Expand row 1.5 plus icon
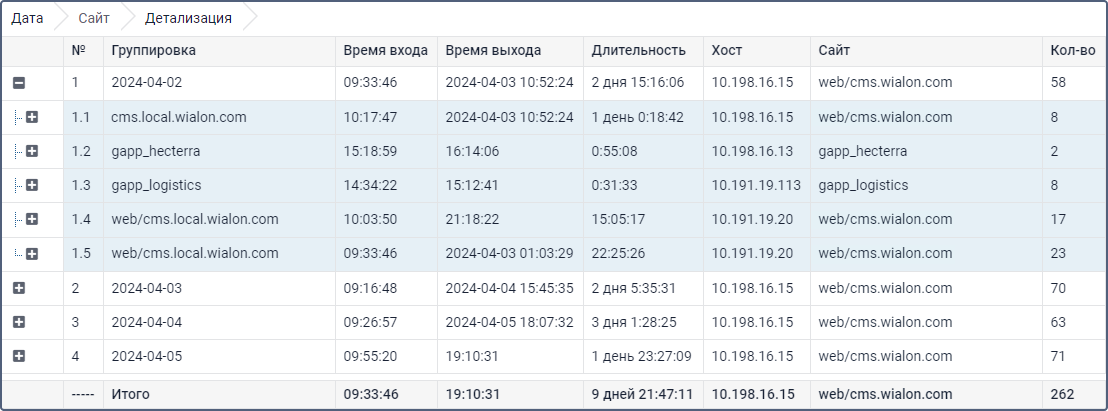 [32, 254]
